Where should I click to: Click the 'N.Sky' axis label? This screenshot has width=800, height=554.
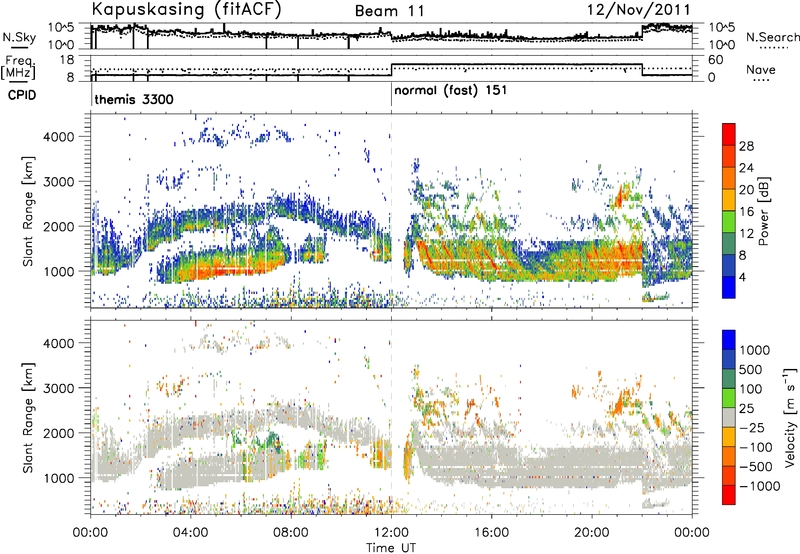19,37
